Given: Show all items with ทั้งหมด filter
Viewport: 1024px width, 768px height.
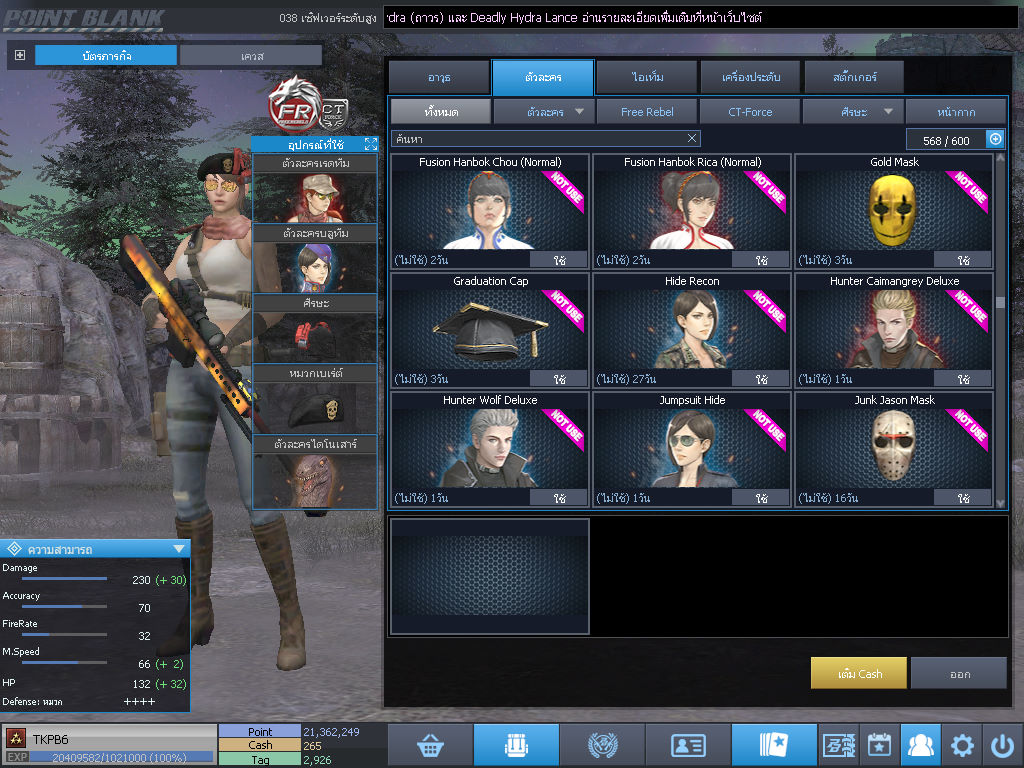Looking at the screenshot, I should point(441,112).
